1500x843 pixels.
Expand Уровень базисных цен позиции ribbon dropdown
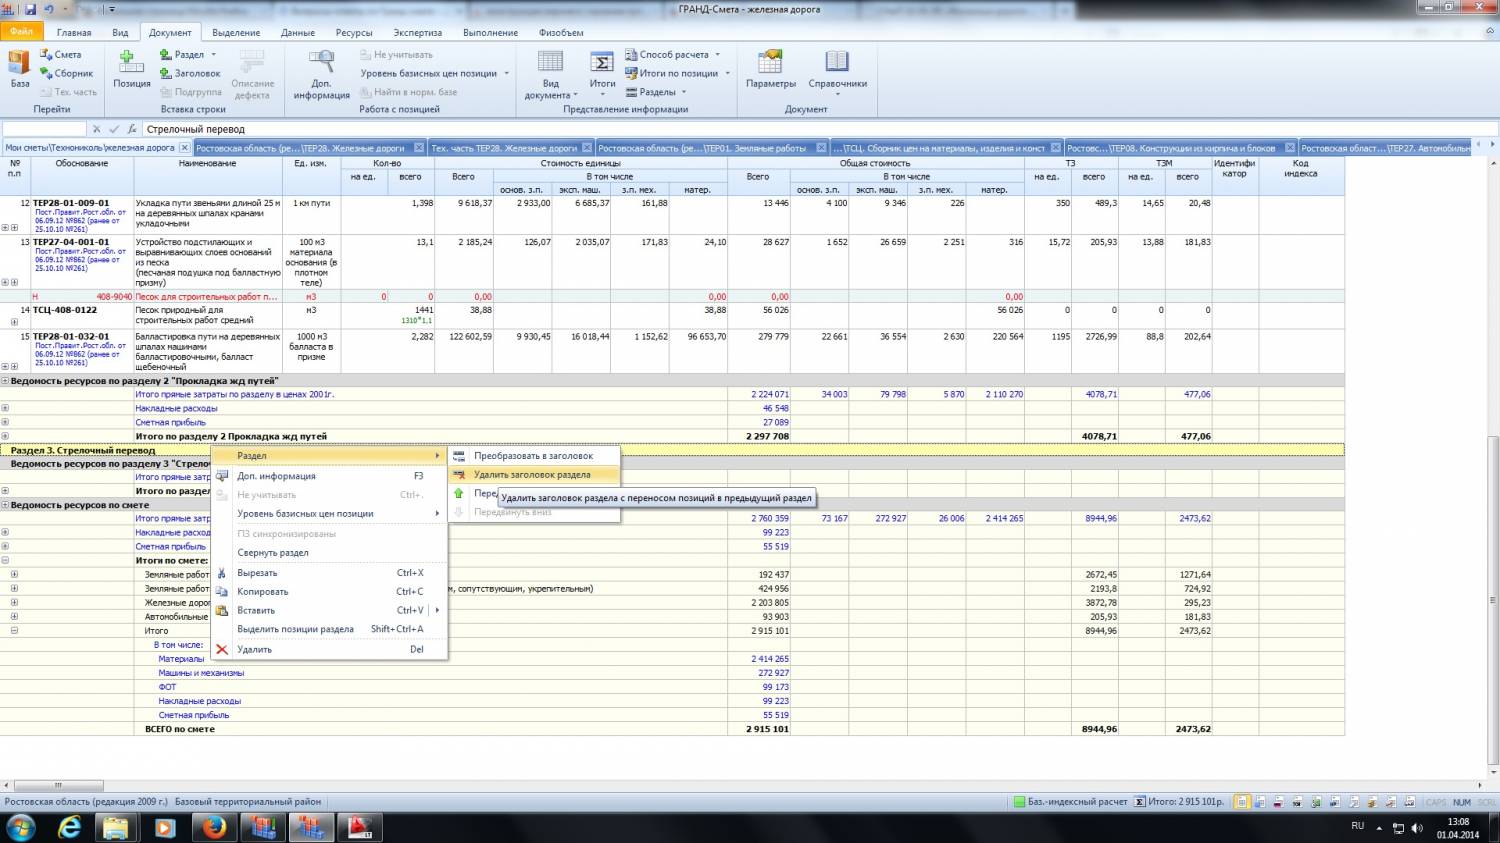(506, 73)
